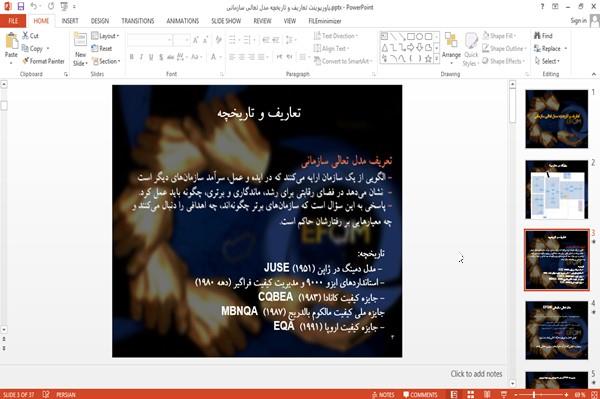600x399 pixels.
Task: Open the Change Case menu
Action: 196,57
